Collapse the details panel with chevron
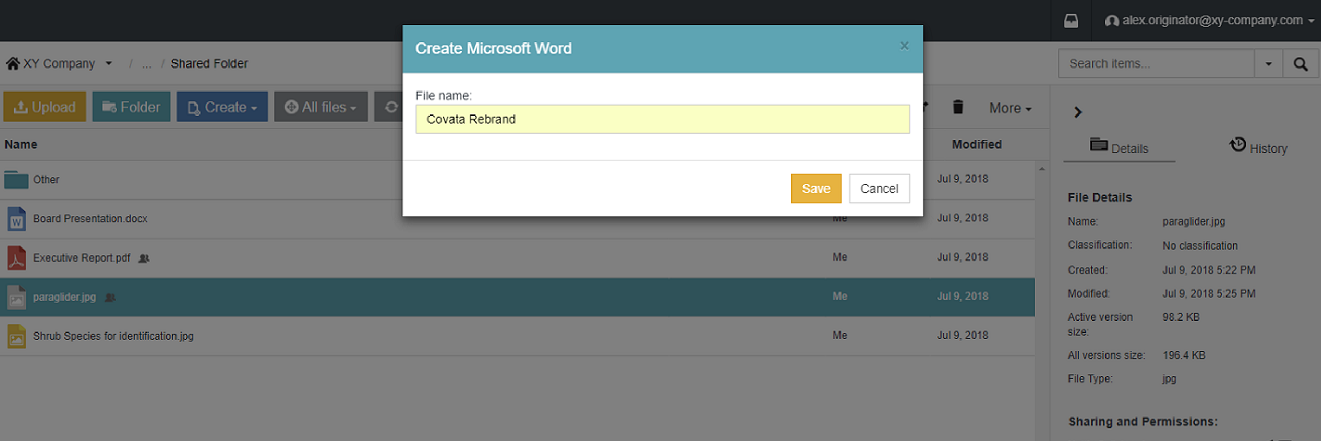 coord(1078,112)
